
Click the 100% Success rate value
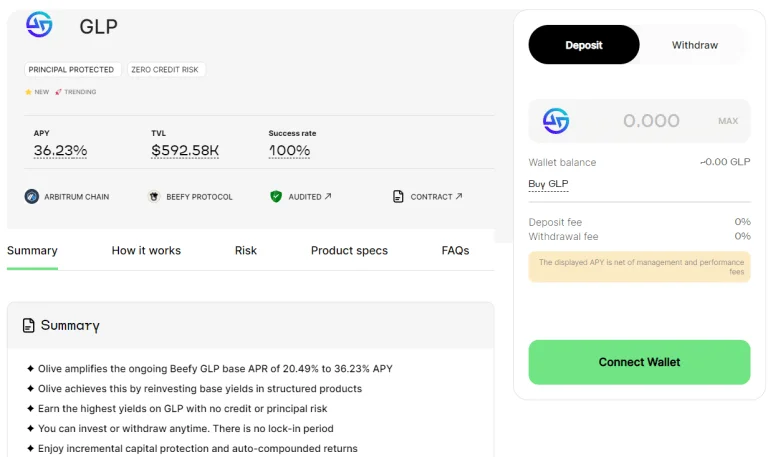pyautogui.click(x=289, y=150)
